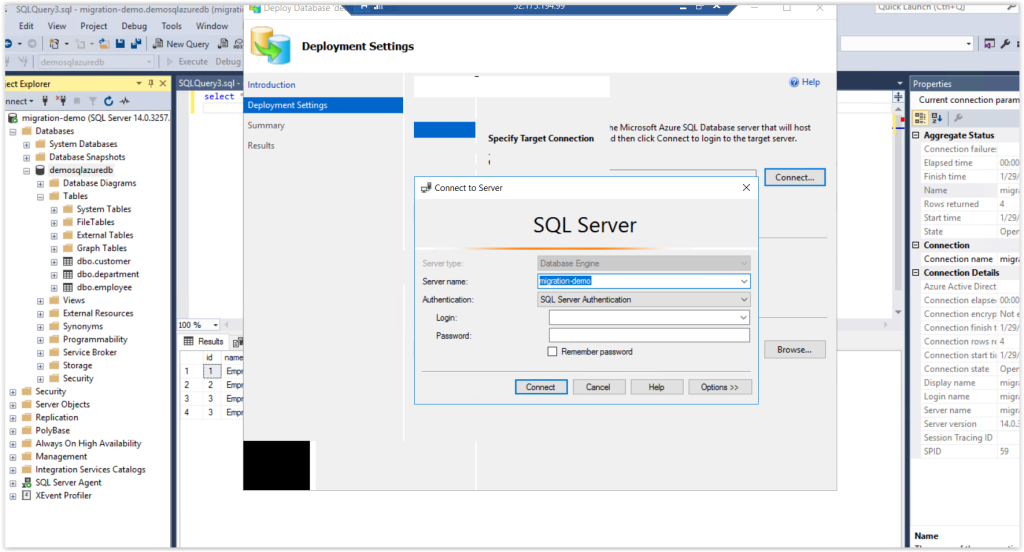The image size is (1024, 552).
Task: Click Cancel in Connect to Server dialog
Action: coord(598,387)
